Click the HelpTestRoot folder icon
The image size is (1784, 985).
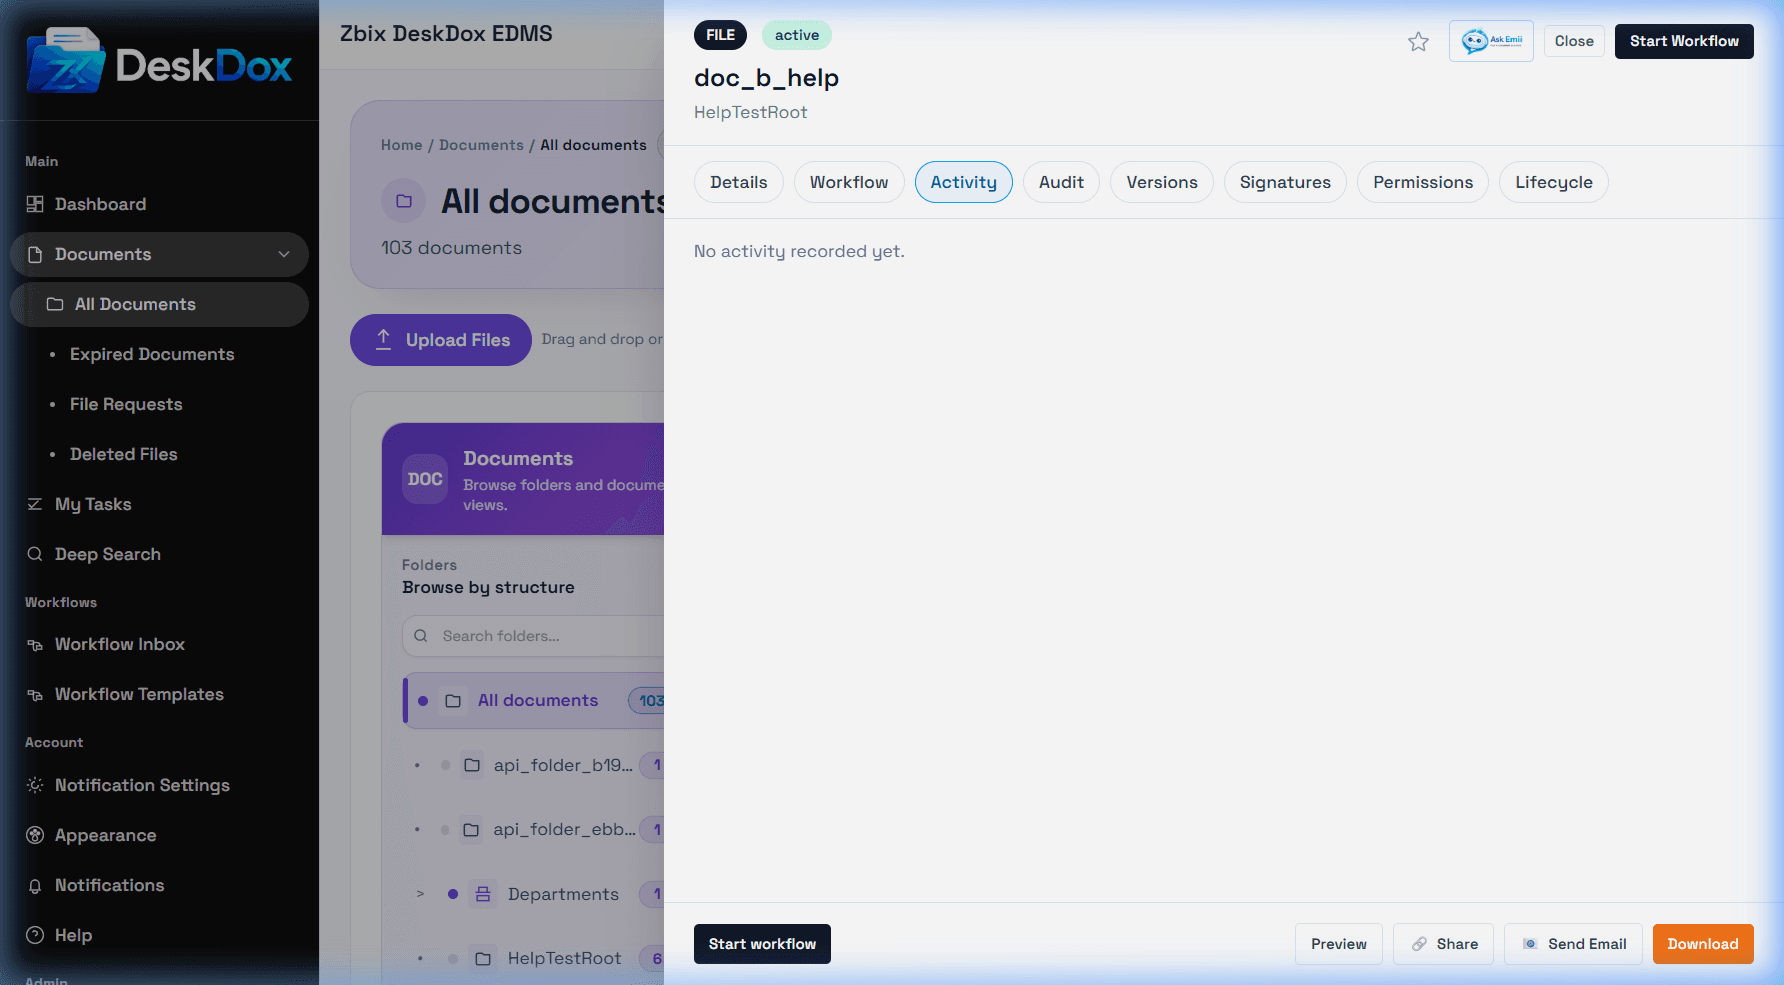(x=483, y=958)
